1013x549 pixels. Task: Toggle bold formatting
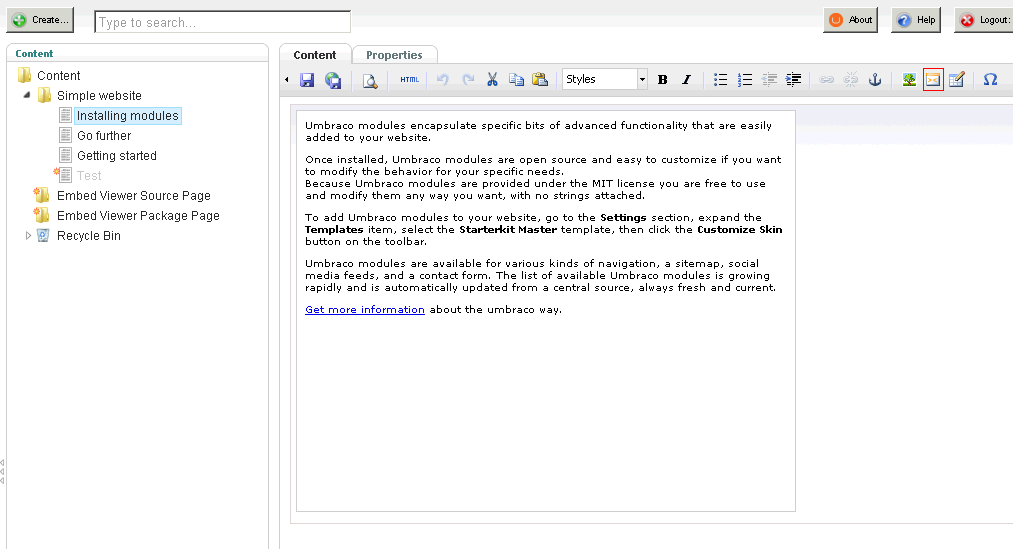[x=662, y=79]
